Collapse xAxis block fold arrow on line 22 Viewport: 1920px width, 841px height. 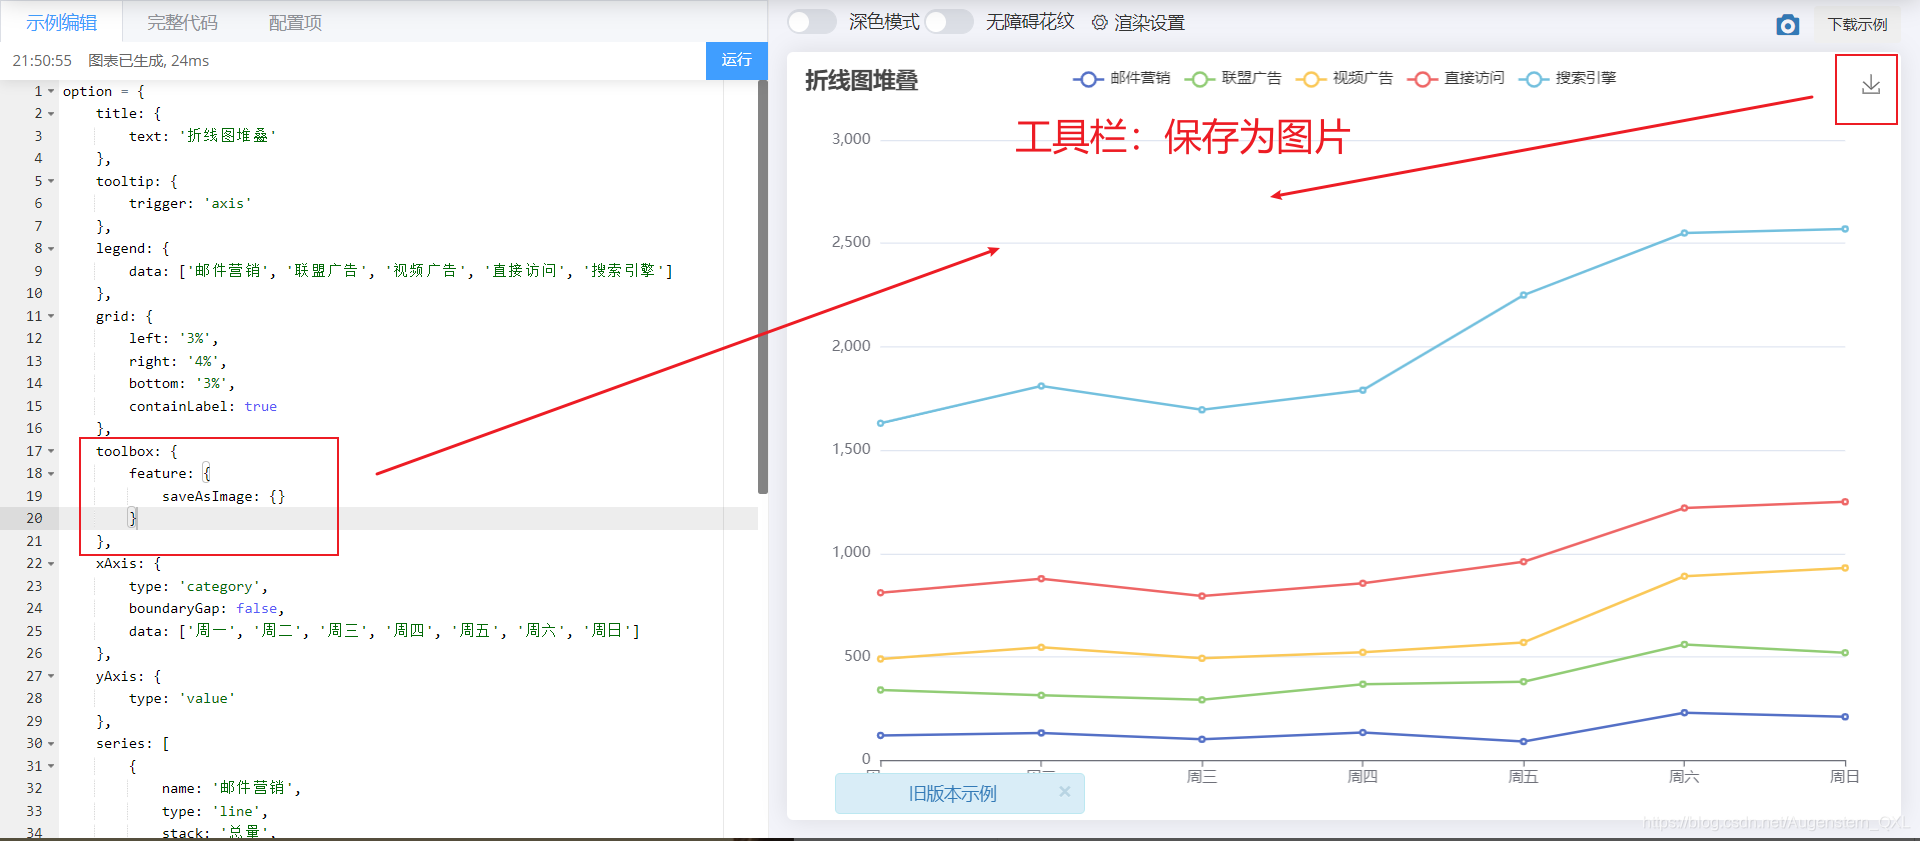click(x=51, y=563)
